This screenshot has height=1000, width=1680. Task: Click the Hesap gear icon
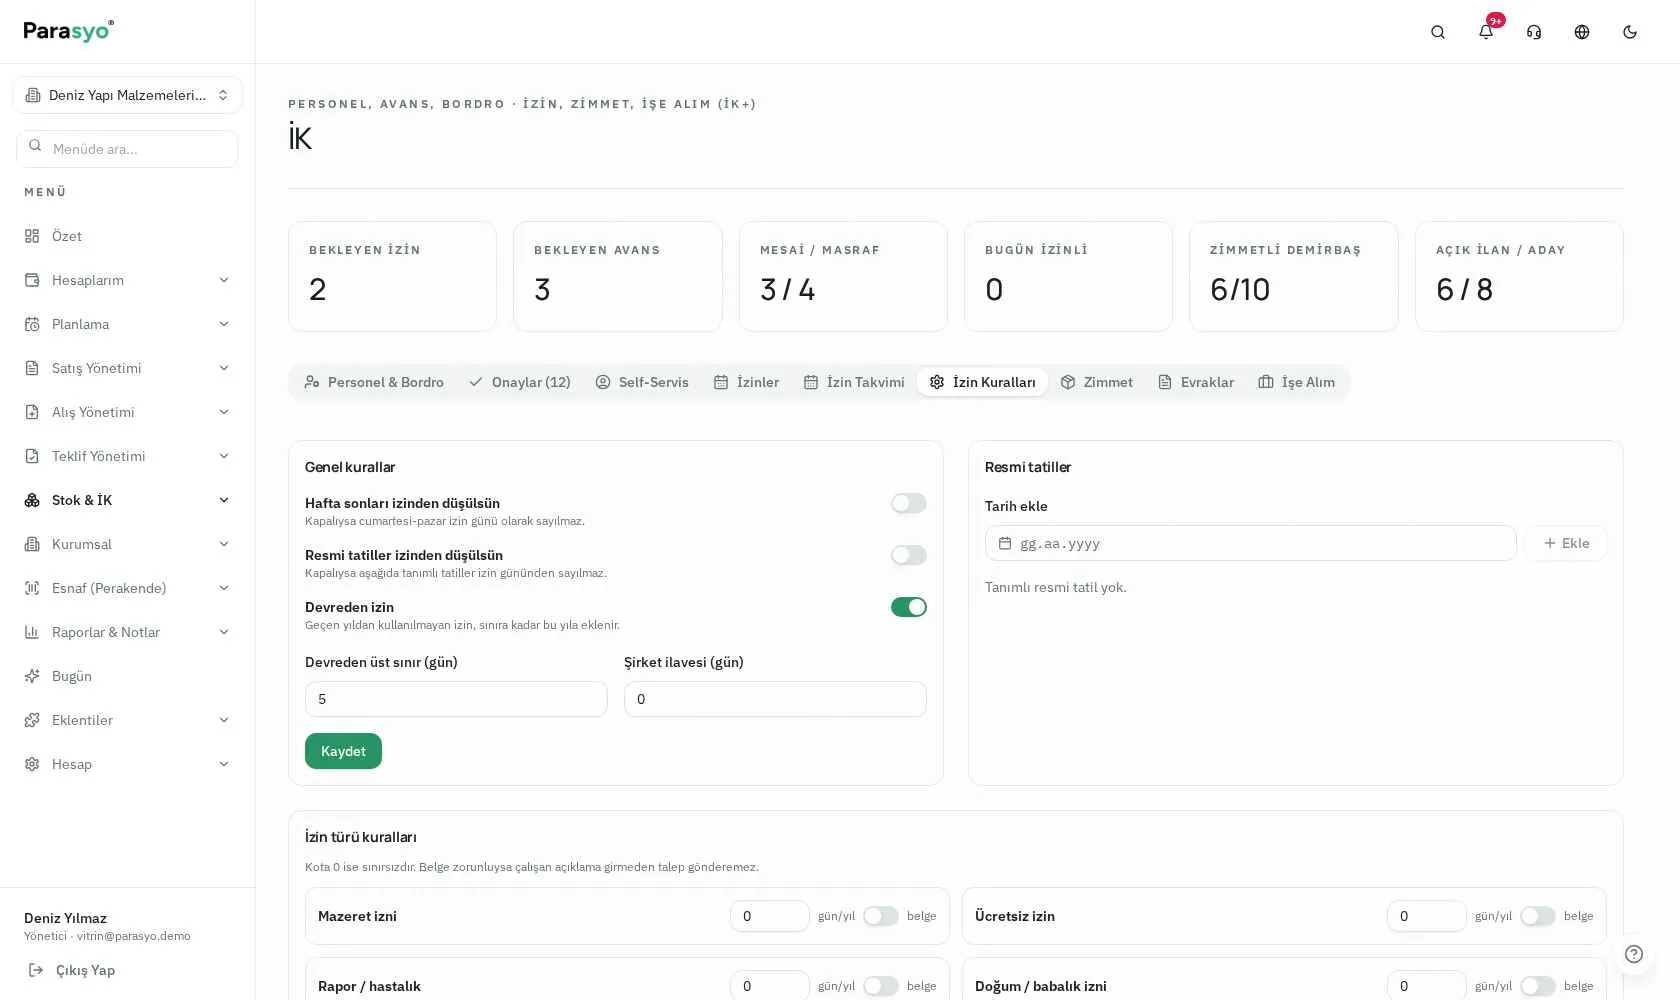32,764
